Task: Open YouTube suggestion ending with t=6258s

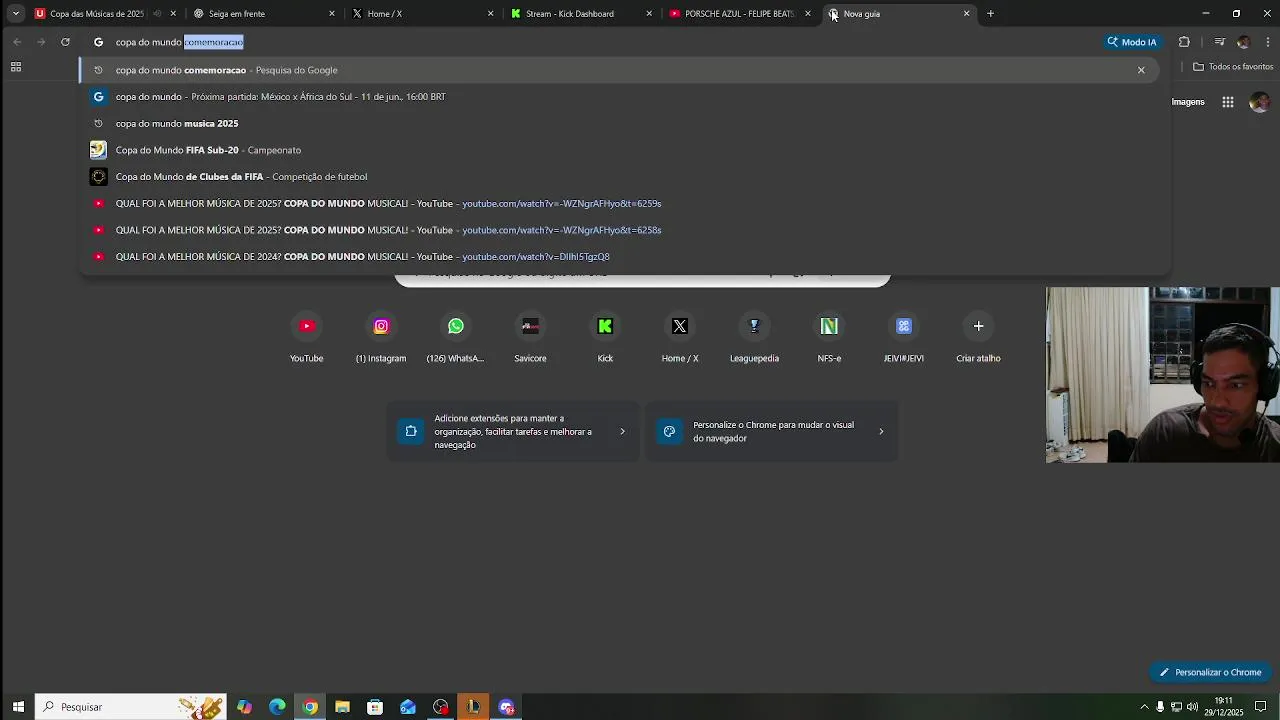Action: click(620, 230)
